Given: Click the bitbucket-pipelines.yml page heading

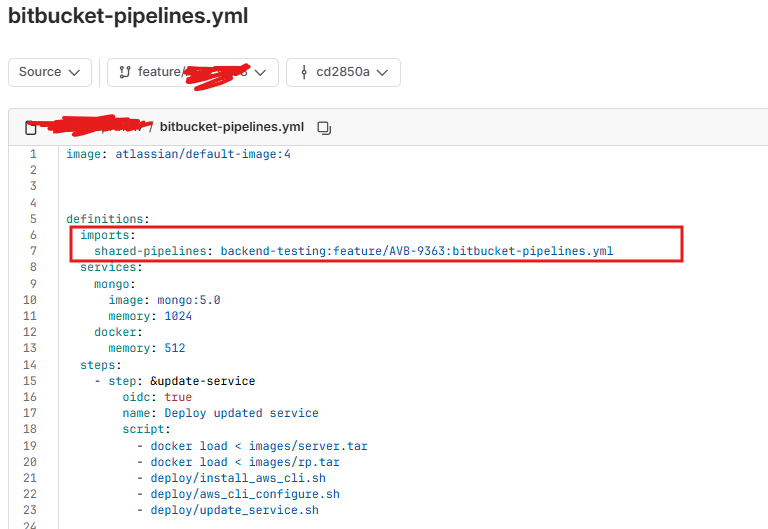Looking at the screenshot, I should pyautogui.click(x=128, y=16).
